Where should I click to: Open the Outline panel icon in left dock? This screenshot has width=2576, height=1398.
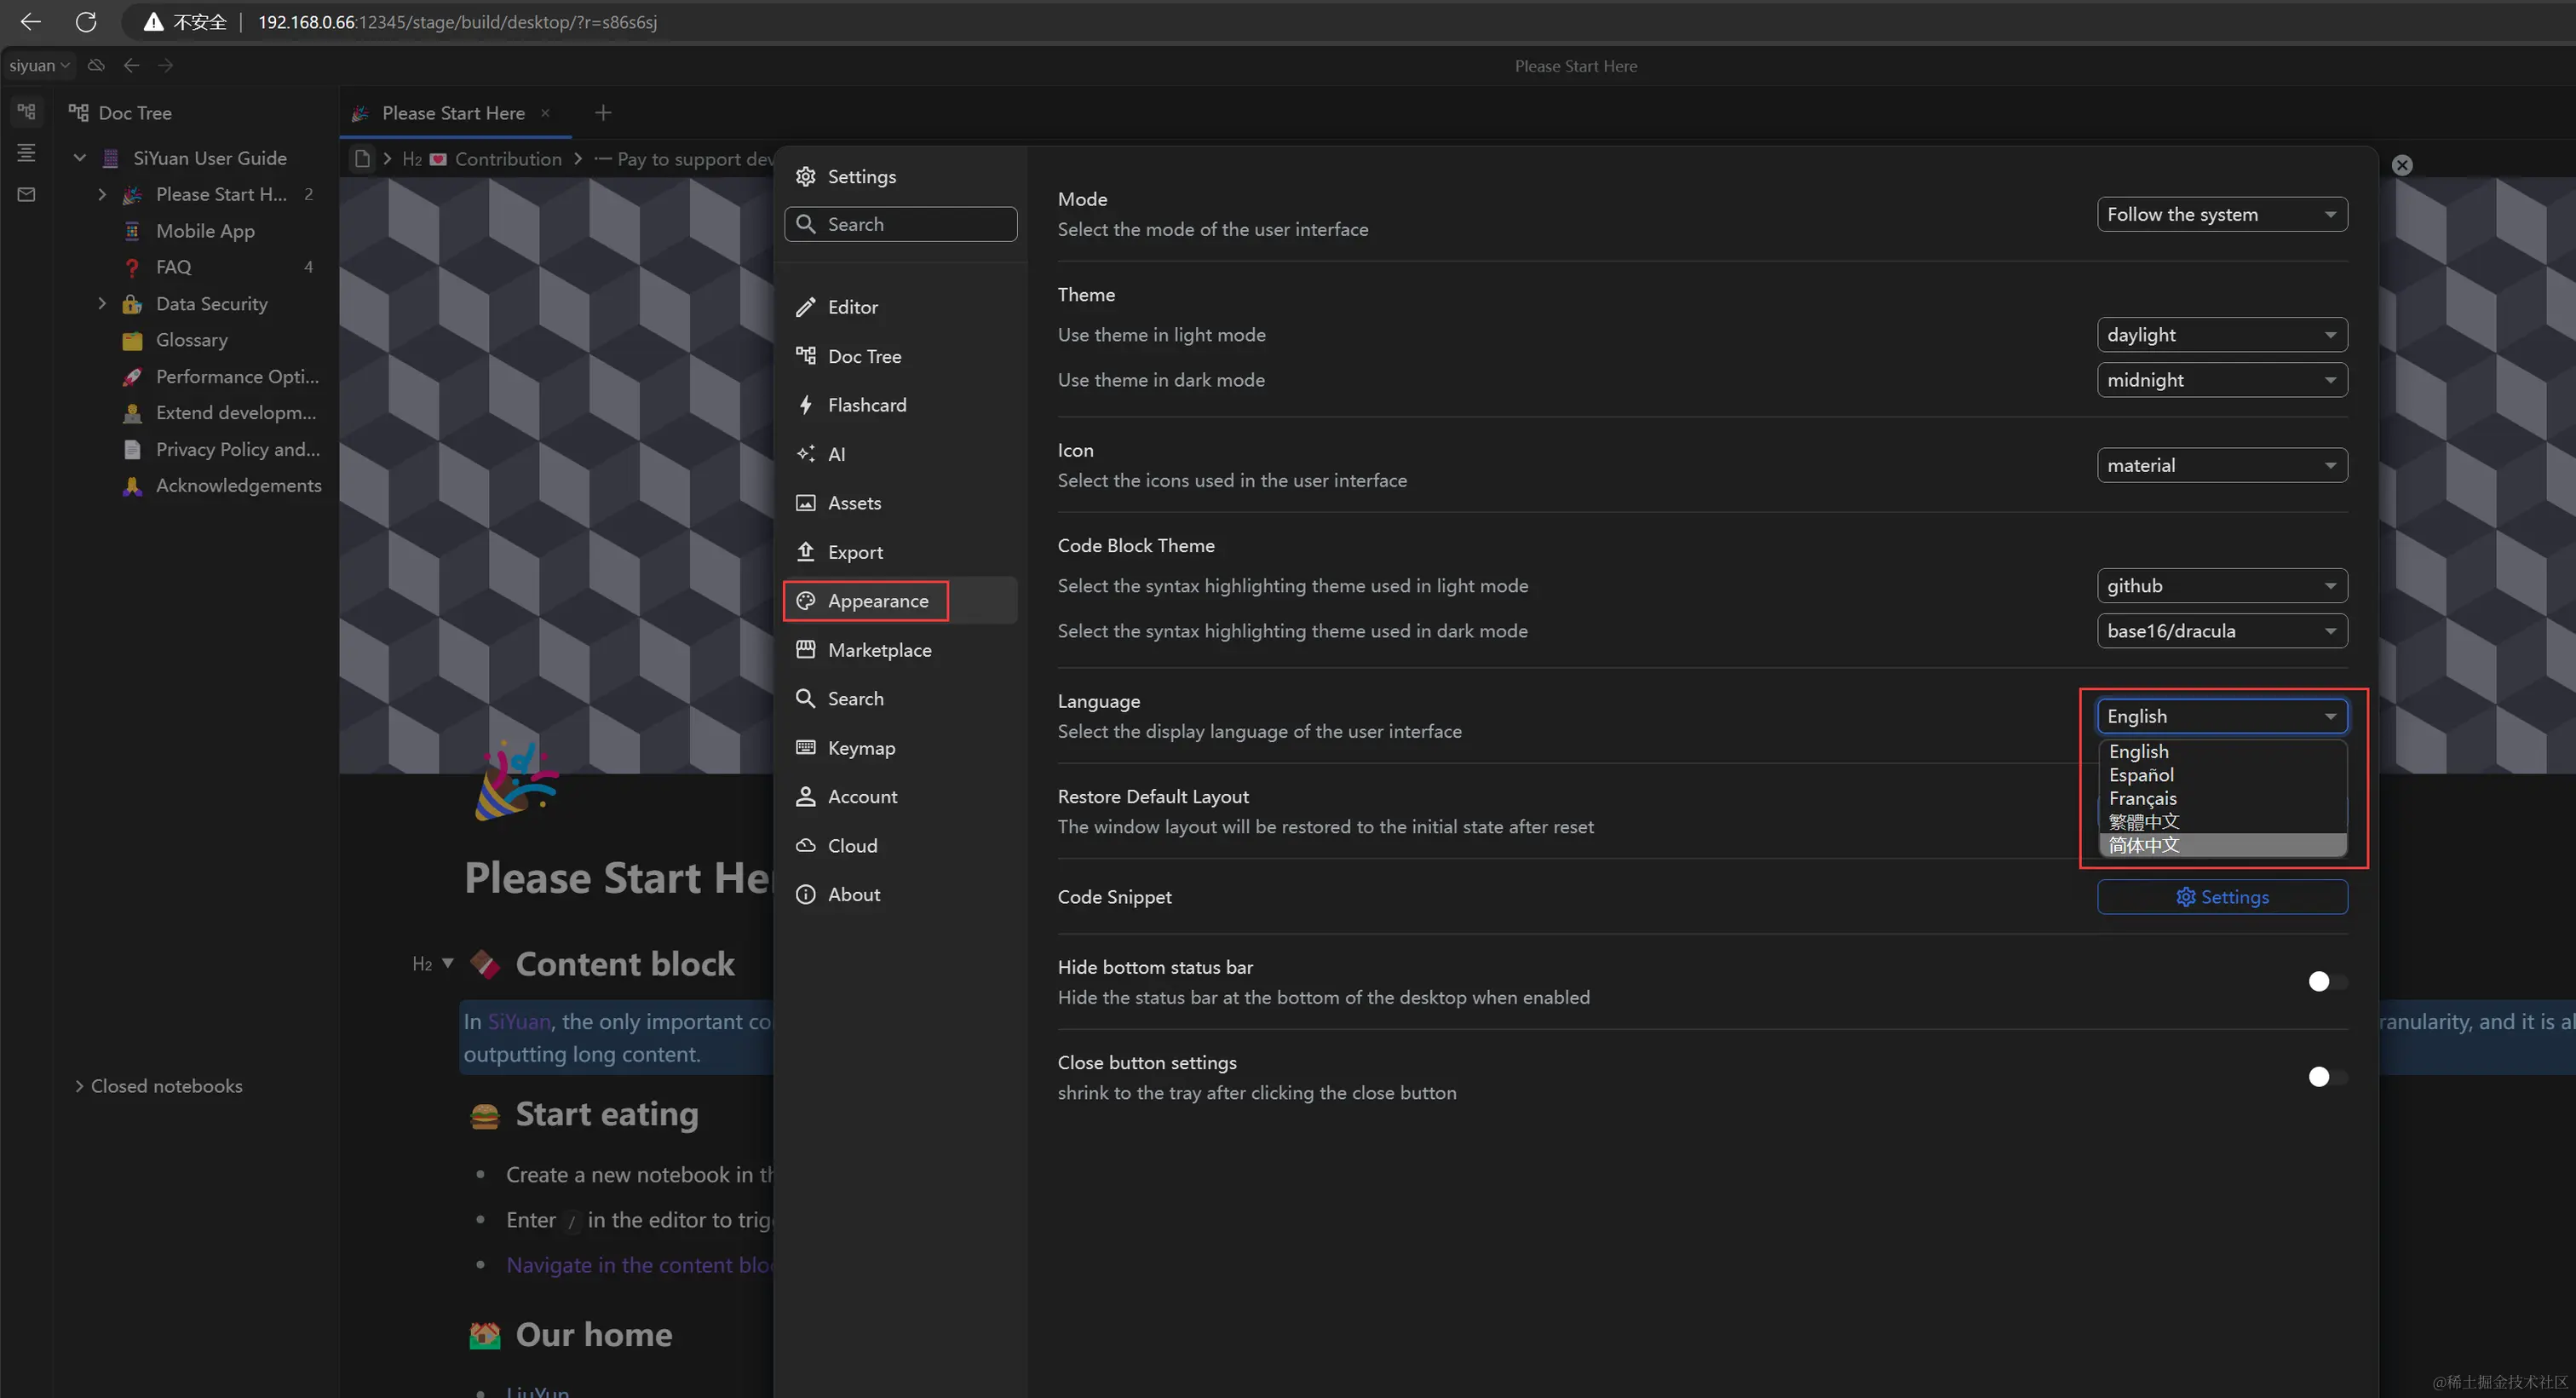[27, 152]
